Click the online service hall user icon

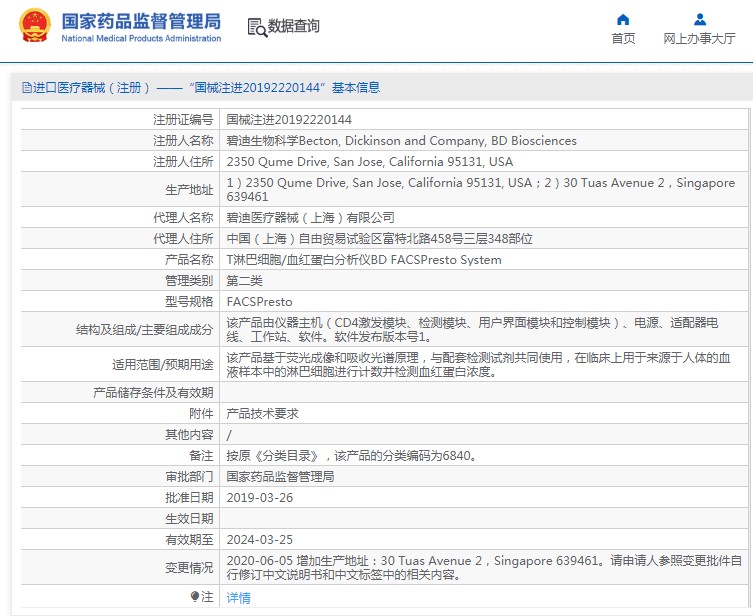point(700,20)
